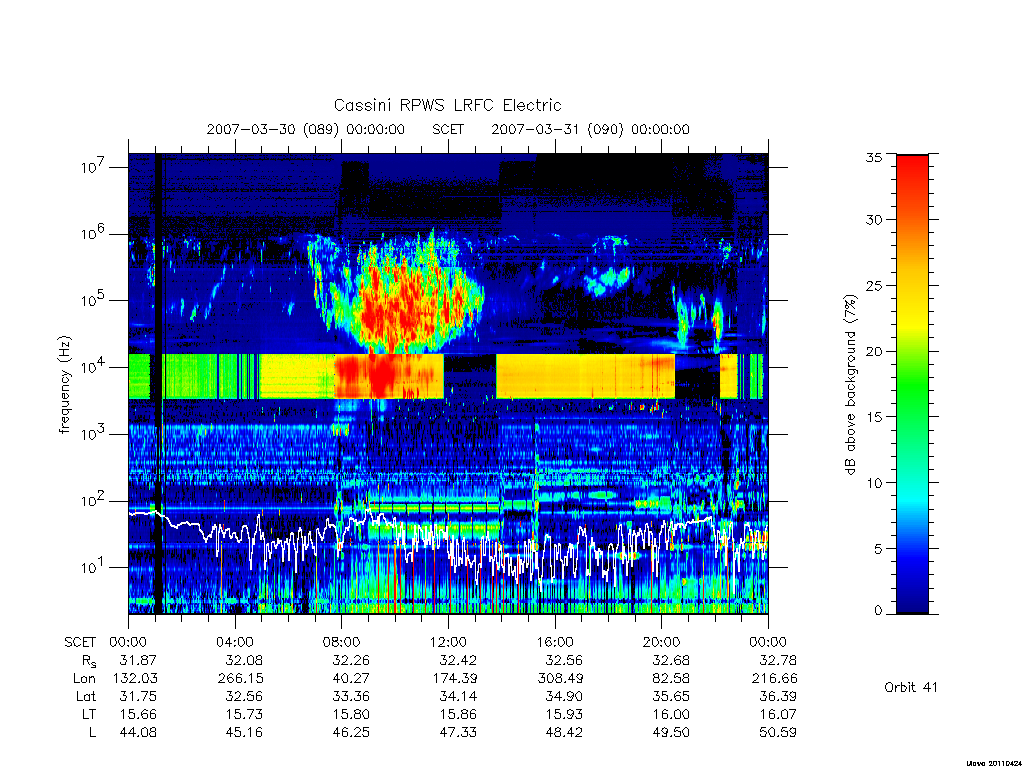Click the Rs value '31.87'
This screenshot has width=1024, height=768.
[x=138, y=660]
